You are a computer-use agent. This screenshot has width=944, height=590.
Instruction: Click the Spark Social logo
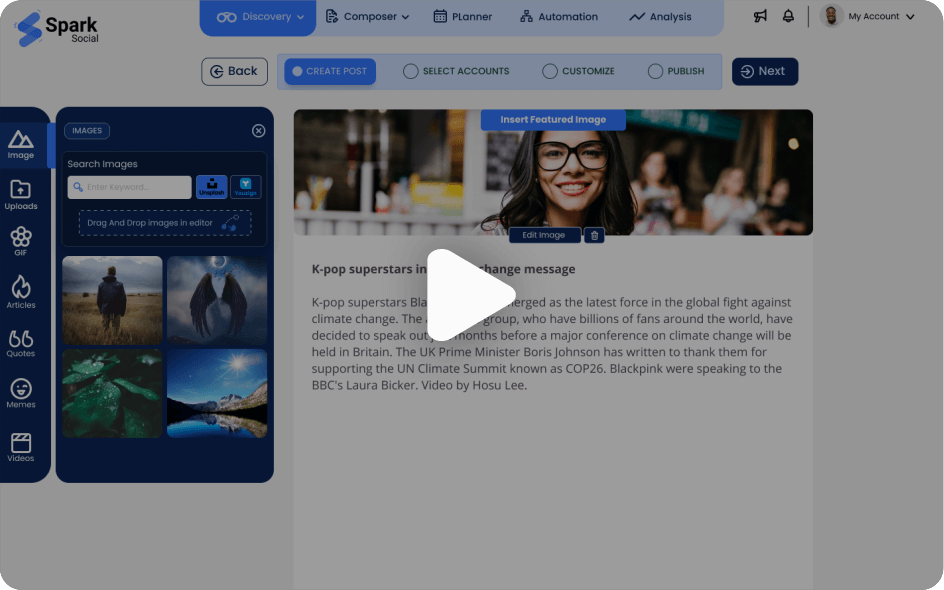coord(57,29)
